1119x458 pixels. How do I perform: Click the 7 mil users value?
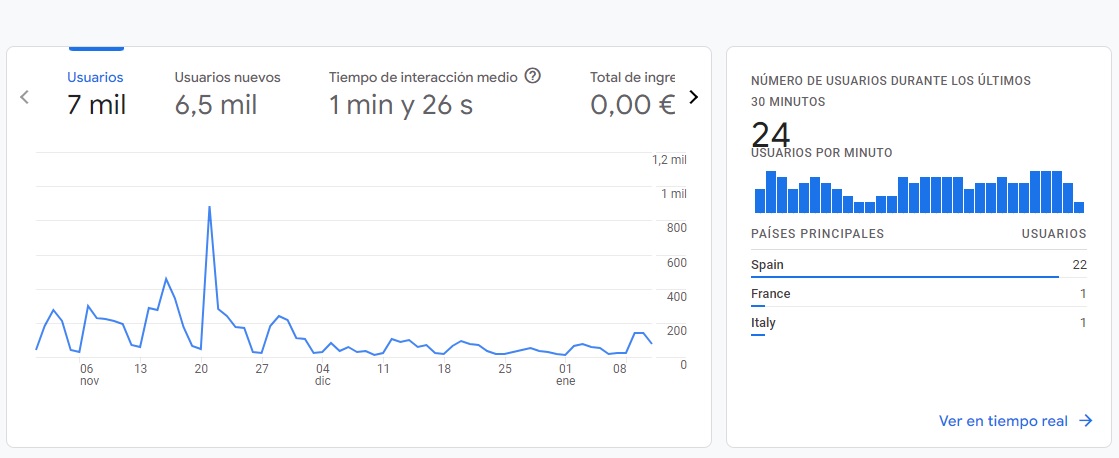pyautogui.click(x=96, y=106)
